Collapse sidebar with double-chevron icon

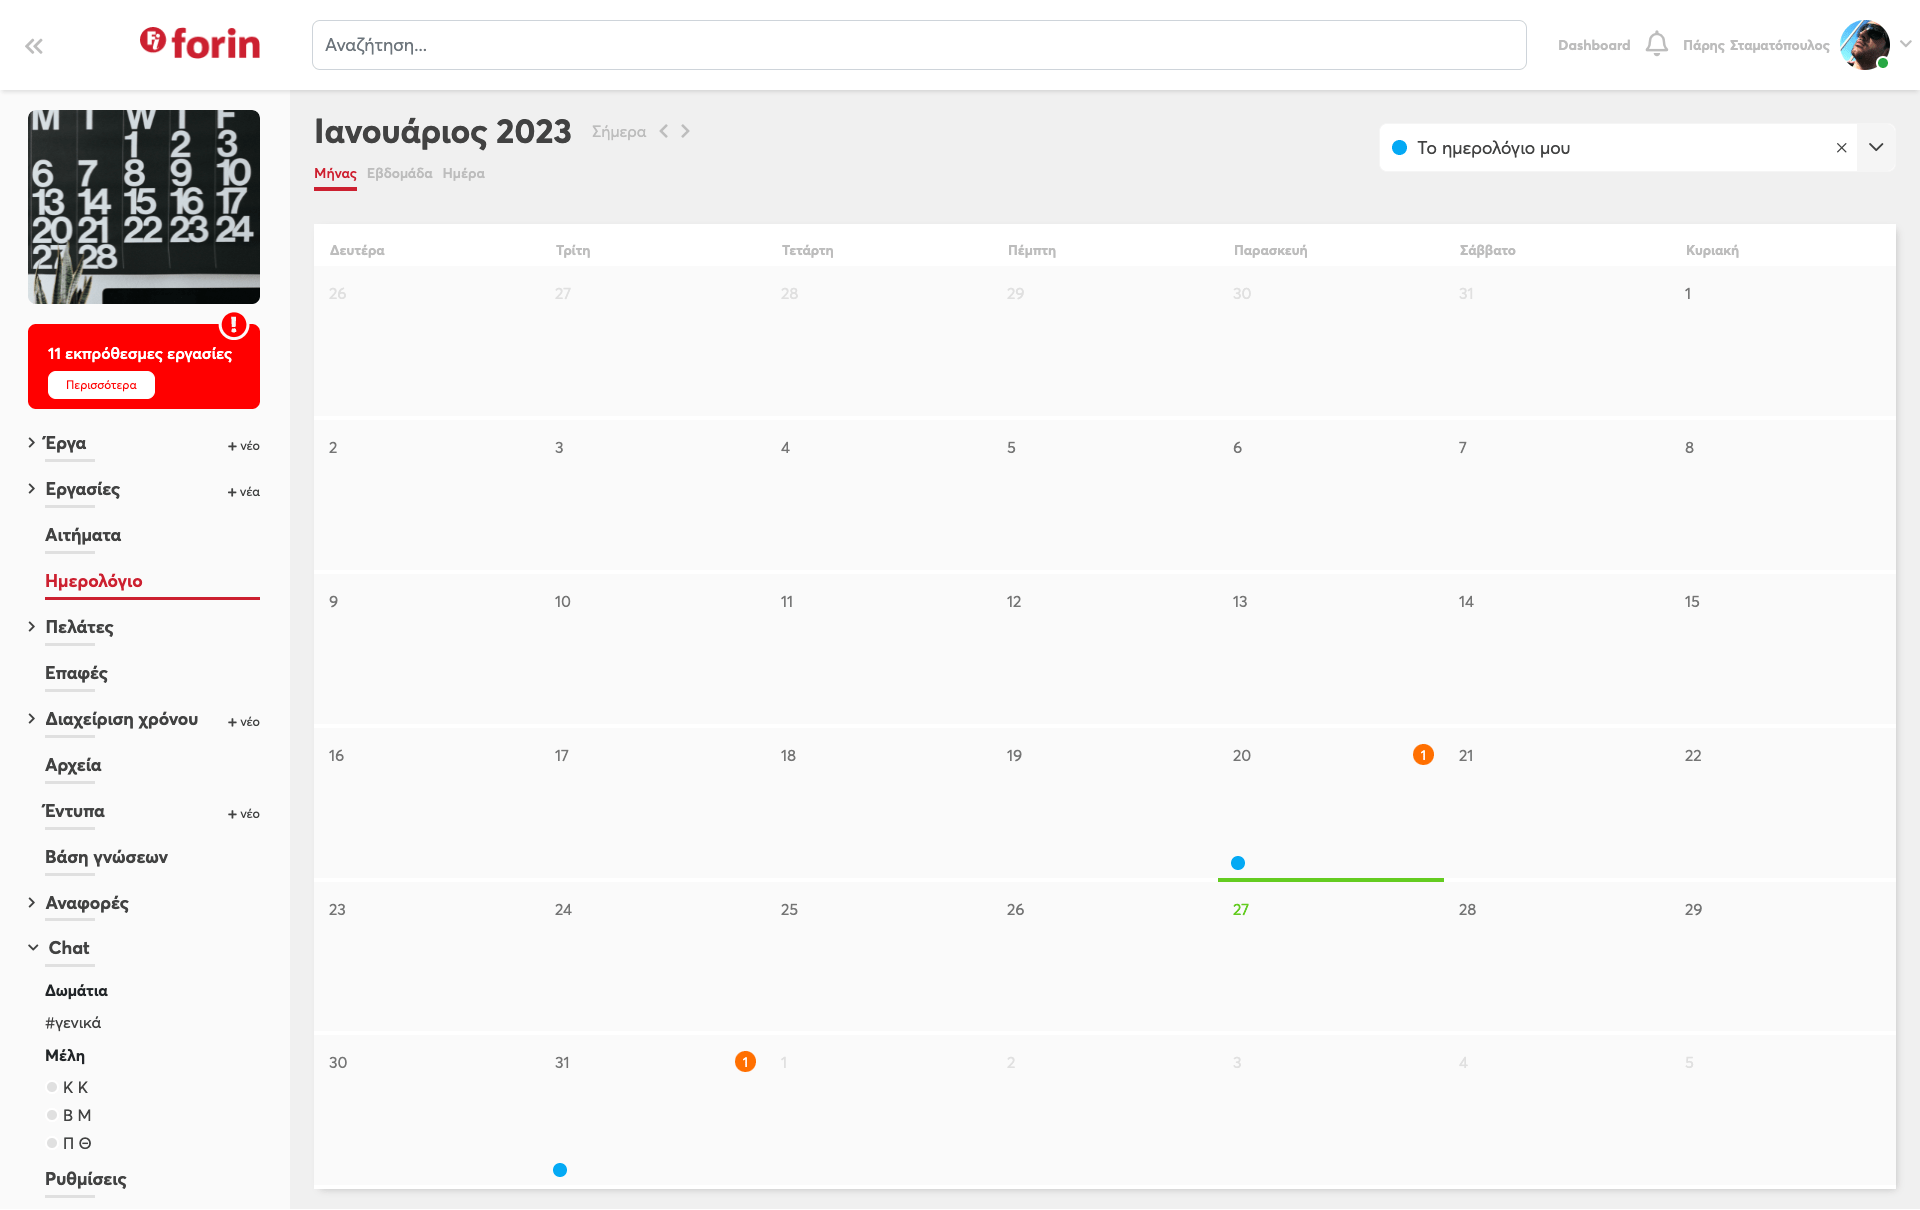(34, 46)
